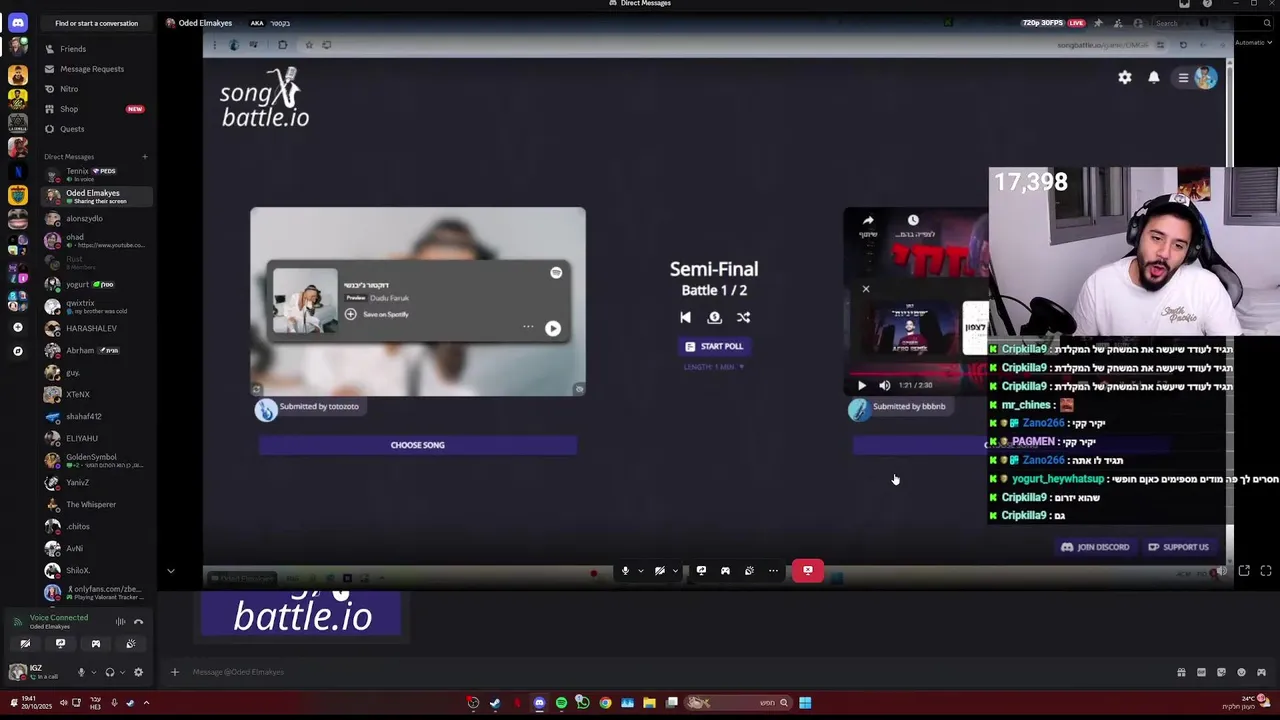Mute the YouTube video volume icon
This screenshot has width=1280, height=720.
point(884,385)
